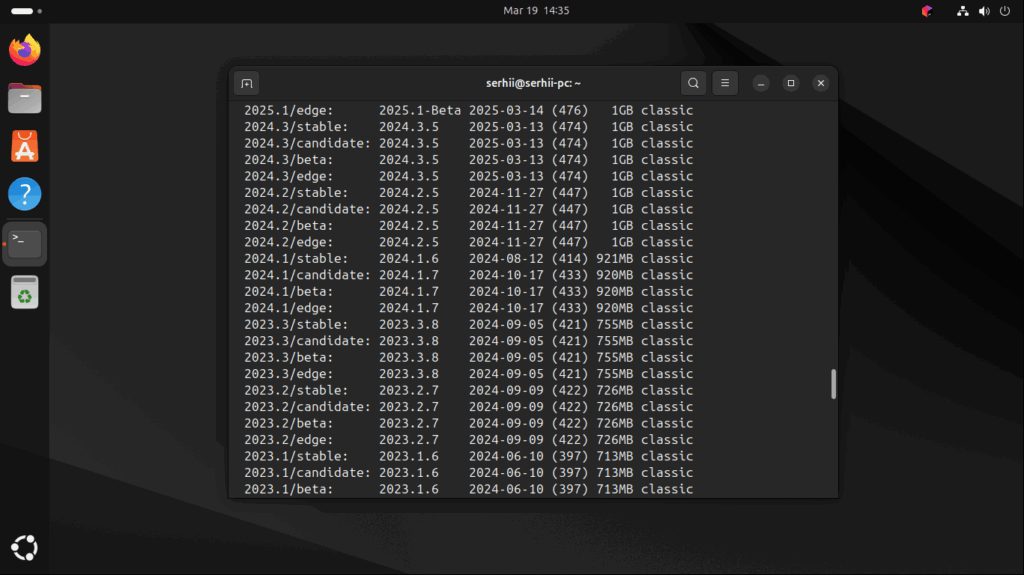Viewport: 1024px width, 575px height.
Task: Open the terminal search tool
Action: click(x=693, y=83)
